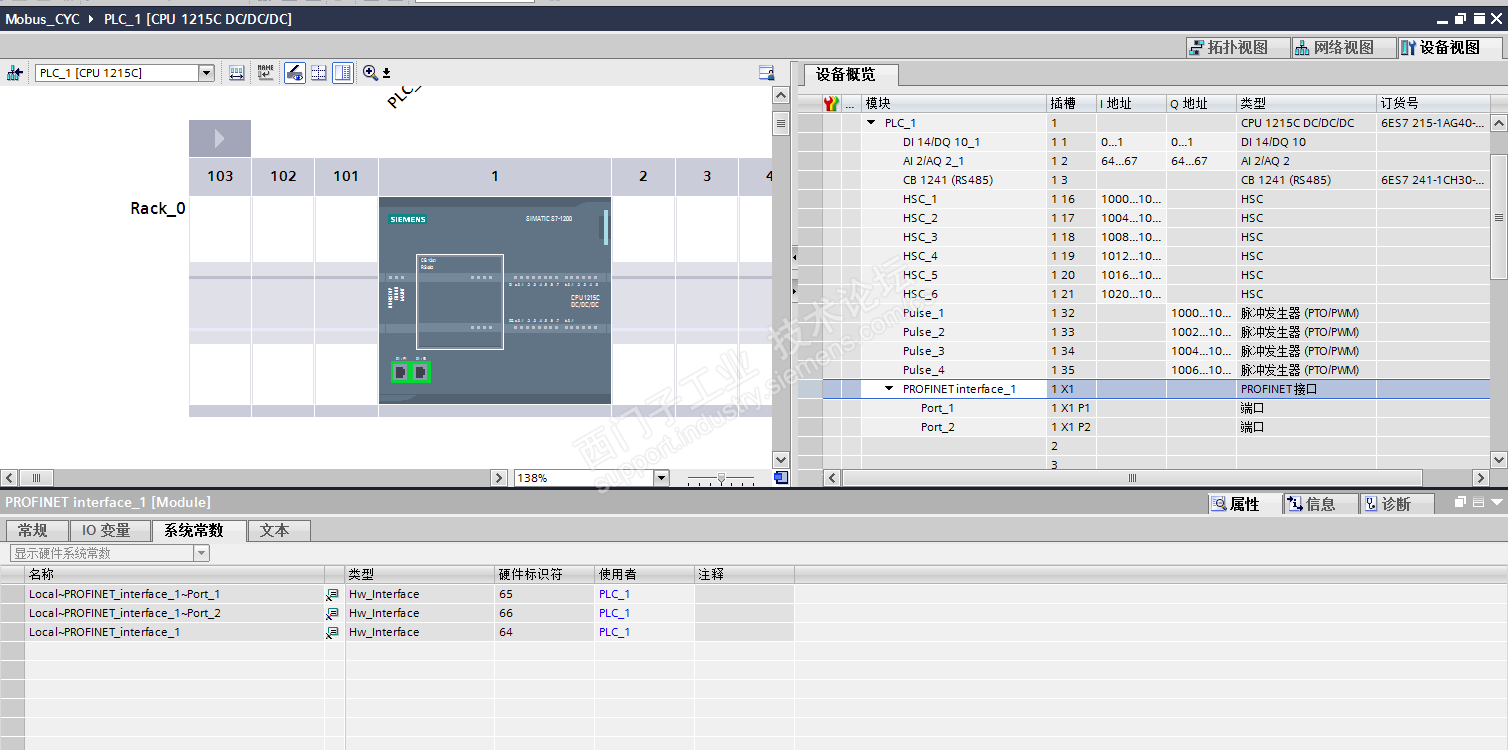Click the 类型 column header in device overview
1508x750 pixels.
click(1306, 103)
